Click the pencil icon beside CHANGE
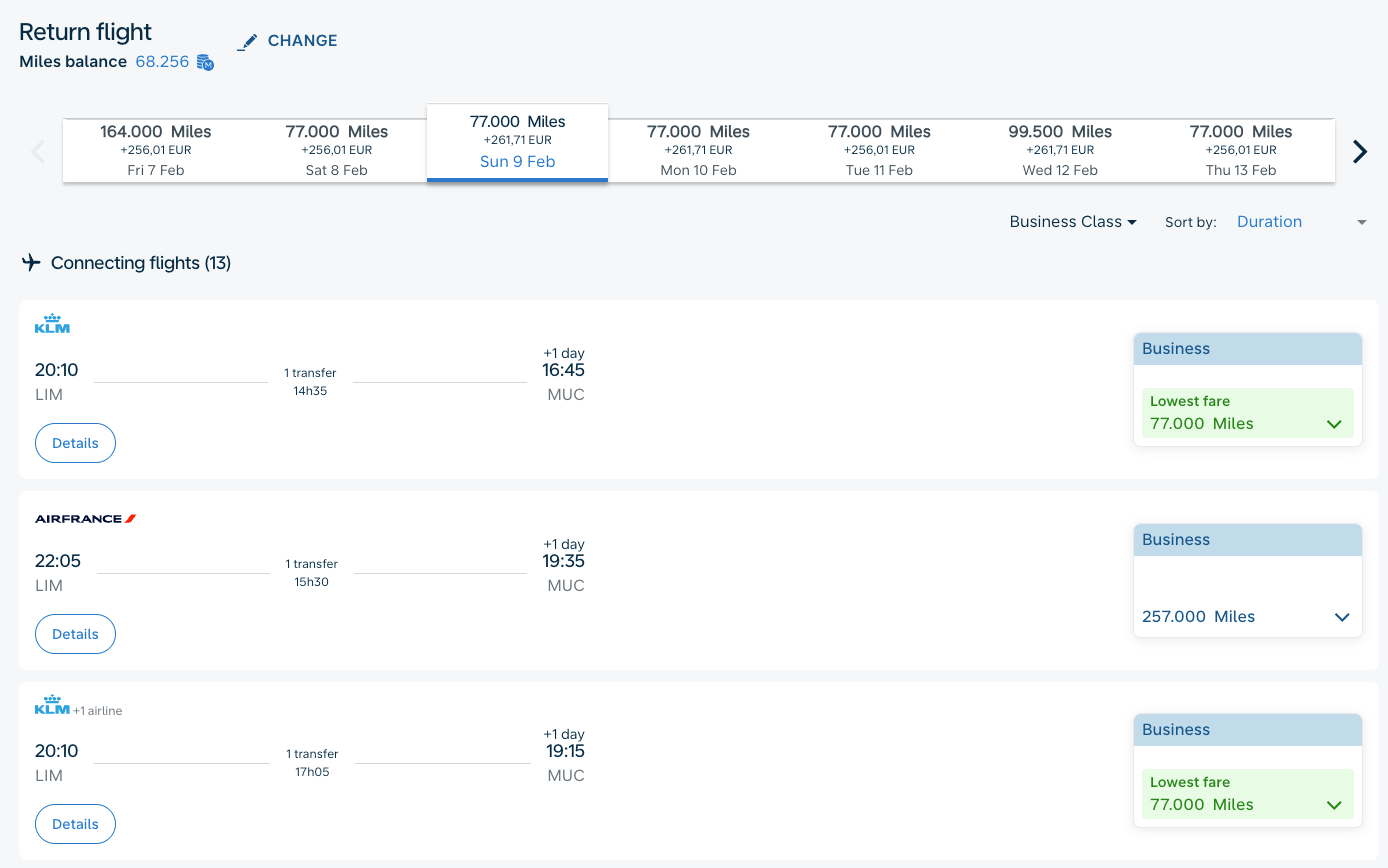Screen dimensions: 1388x868 coord(247,41)
